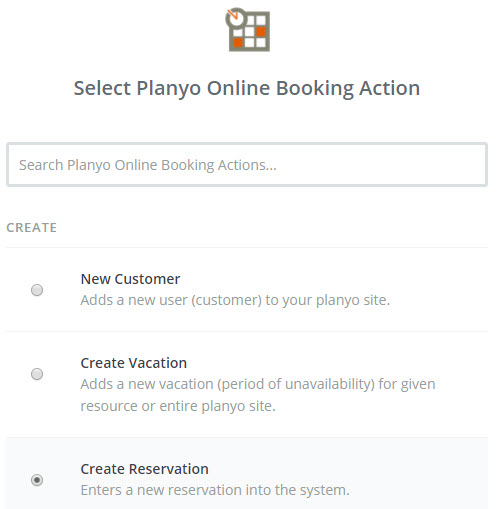Click 'Adds a new user (customer)' description text

tap(171, 300)
